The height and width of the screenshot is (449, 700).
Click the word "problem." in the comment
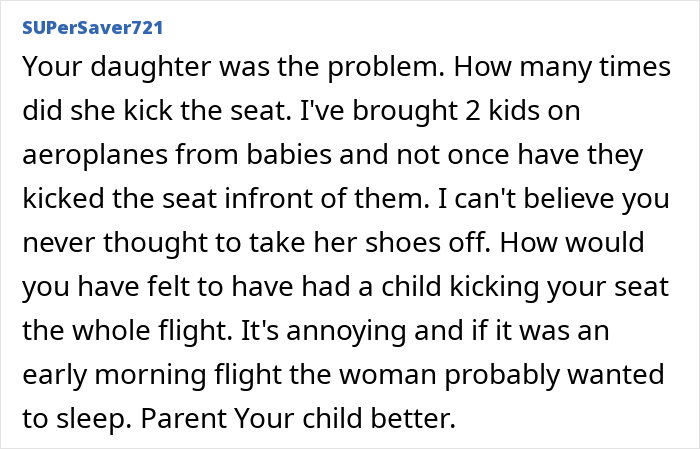coord(386,67)
